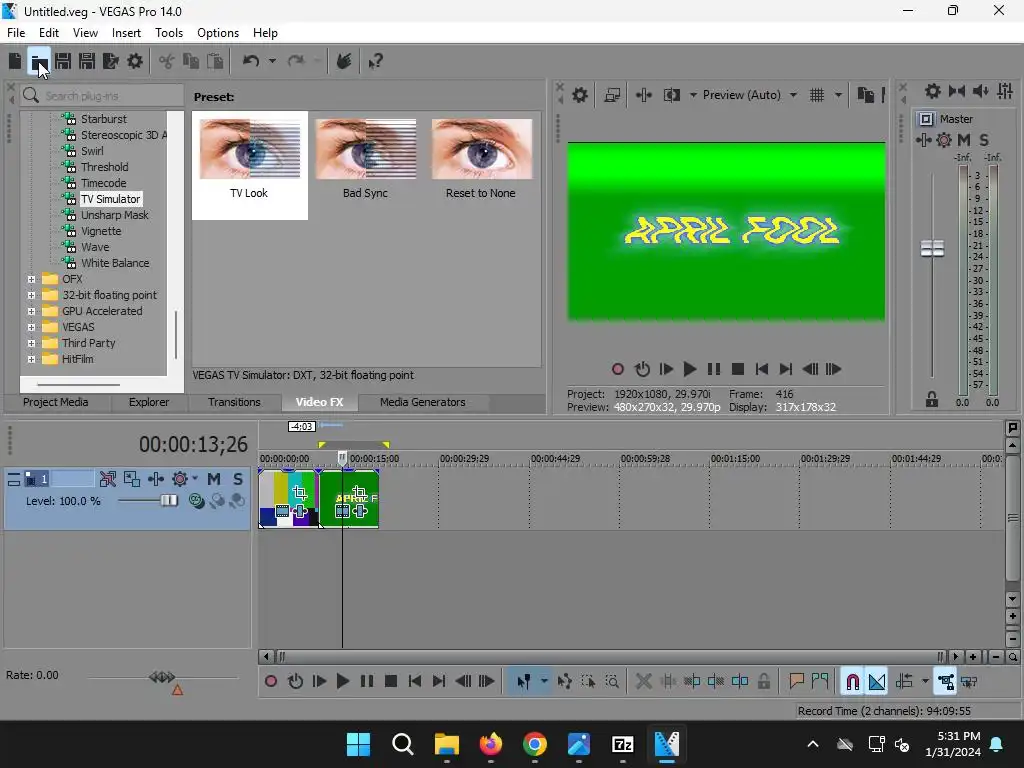Image resolution: width=1024 pixels, height=768 pixels.
Task: Click the Search plug-ins field
Action: pos(103,96)
